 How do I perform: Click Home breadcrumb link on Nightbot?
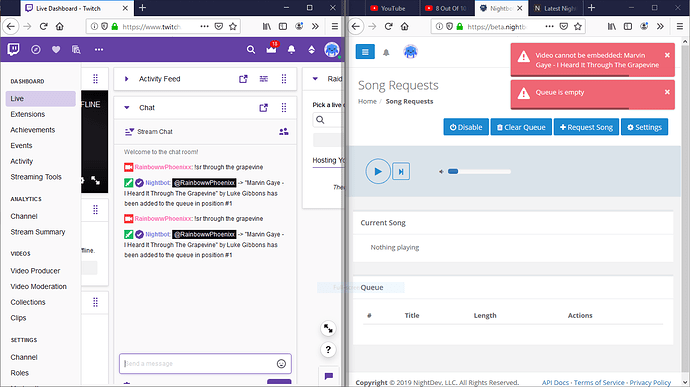tap(367, 101)
